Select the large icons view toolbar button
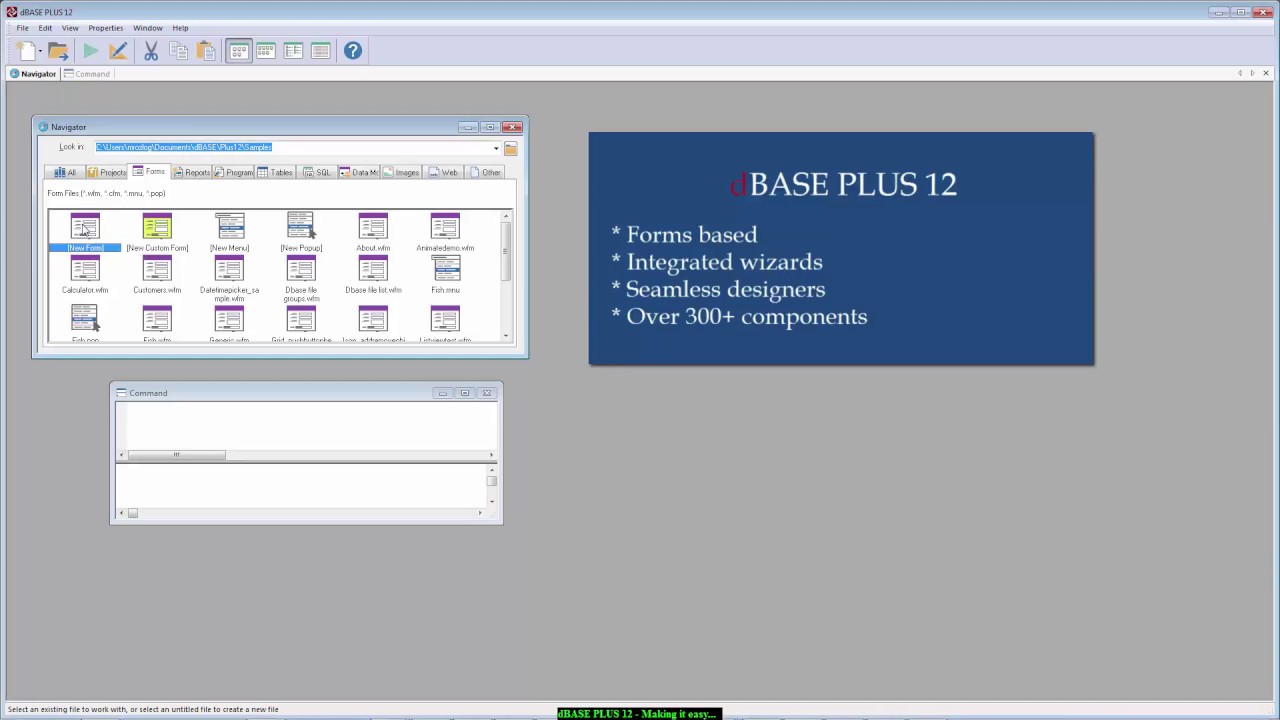The height and width of the screenshot is (720, 1280). click(x=238, y=51)
